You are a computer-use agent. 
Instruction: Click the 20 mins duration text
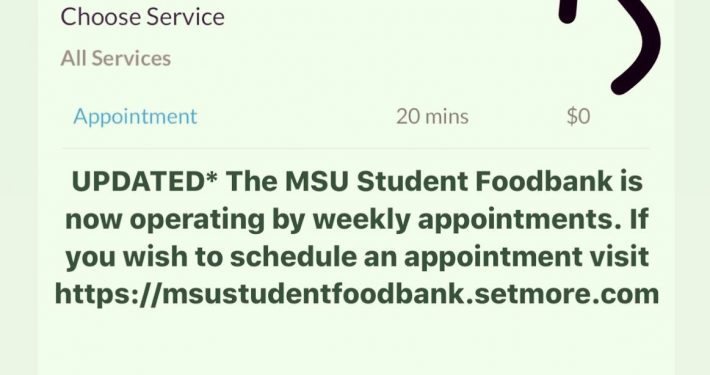(432, 117)
